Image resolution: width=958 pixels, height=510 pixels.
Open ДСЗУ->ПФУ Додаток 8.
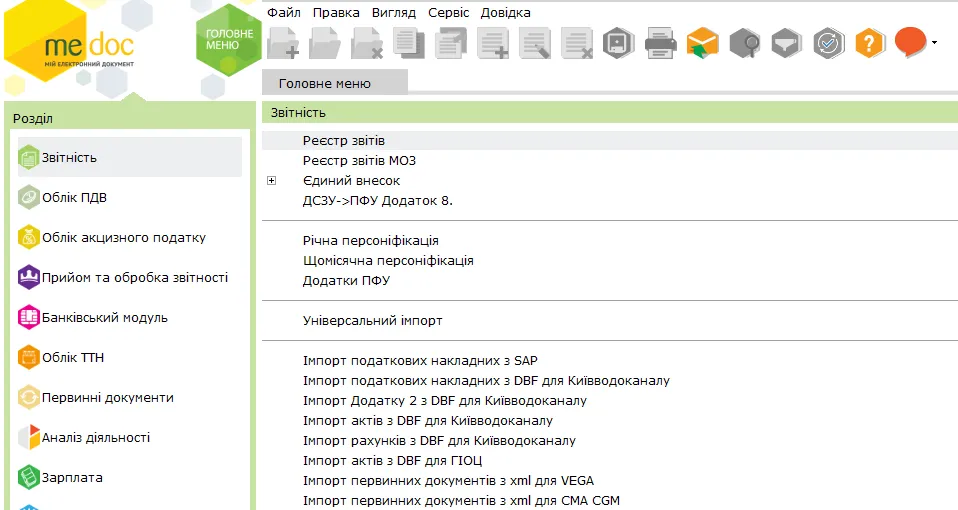(x=378, y=201)
